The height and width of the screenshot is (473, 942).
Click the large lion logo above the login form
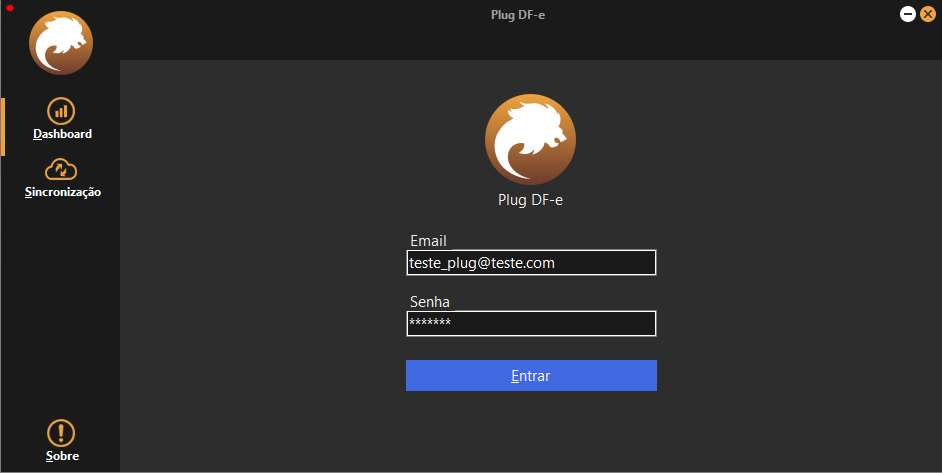click(x=530, y=140)
